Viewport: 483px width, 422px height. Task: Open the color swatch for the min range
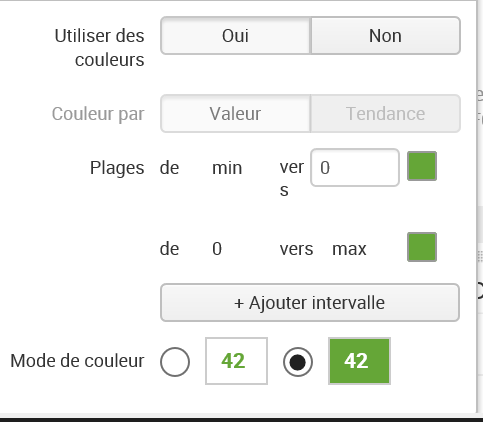422,166
